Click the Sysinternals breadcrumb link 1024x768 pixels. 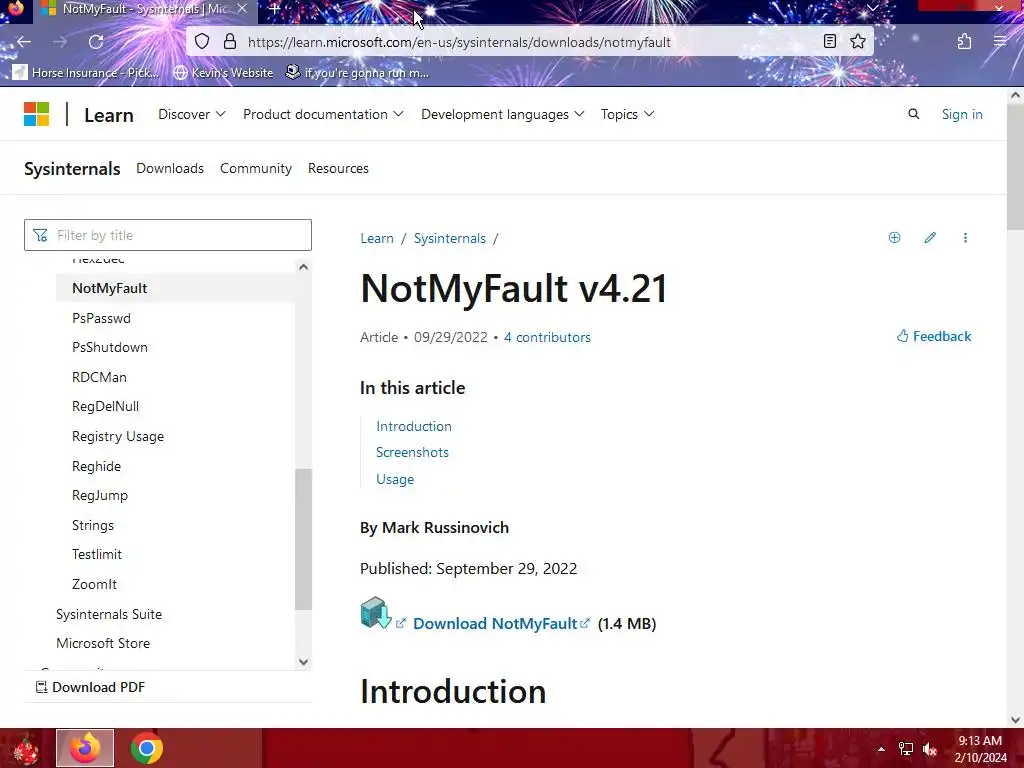pos(449,238)
